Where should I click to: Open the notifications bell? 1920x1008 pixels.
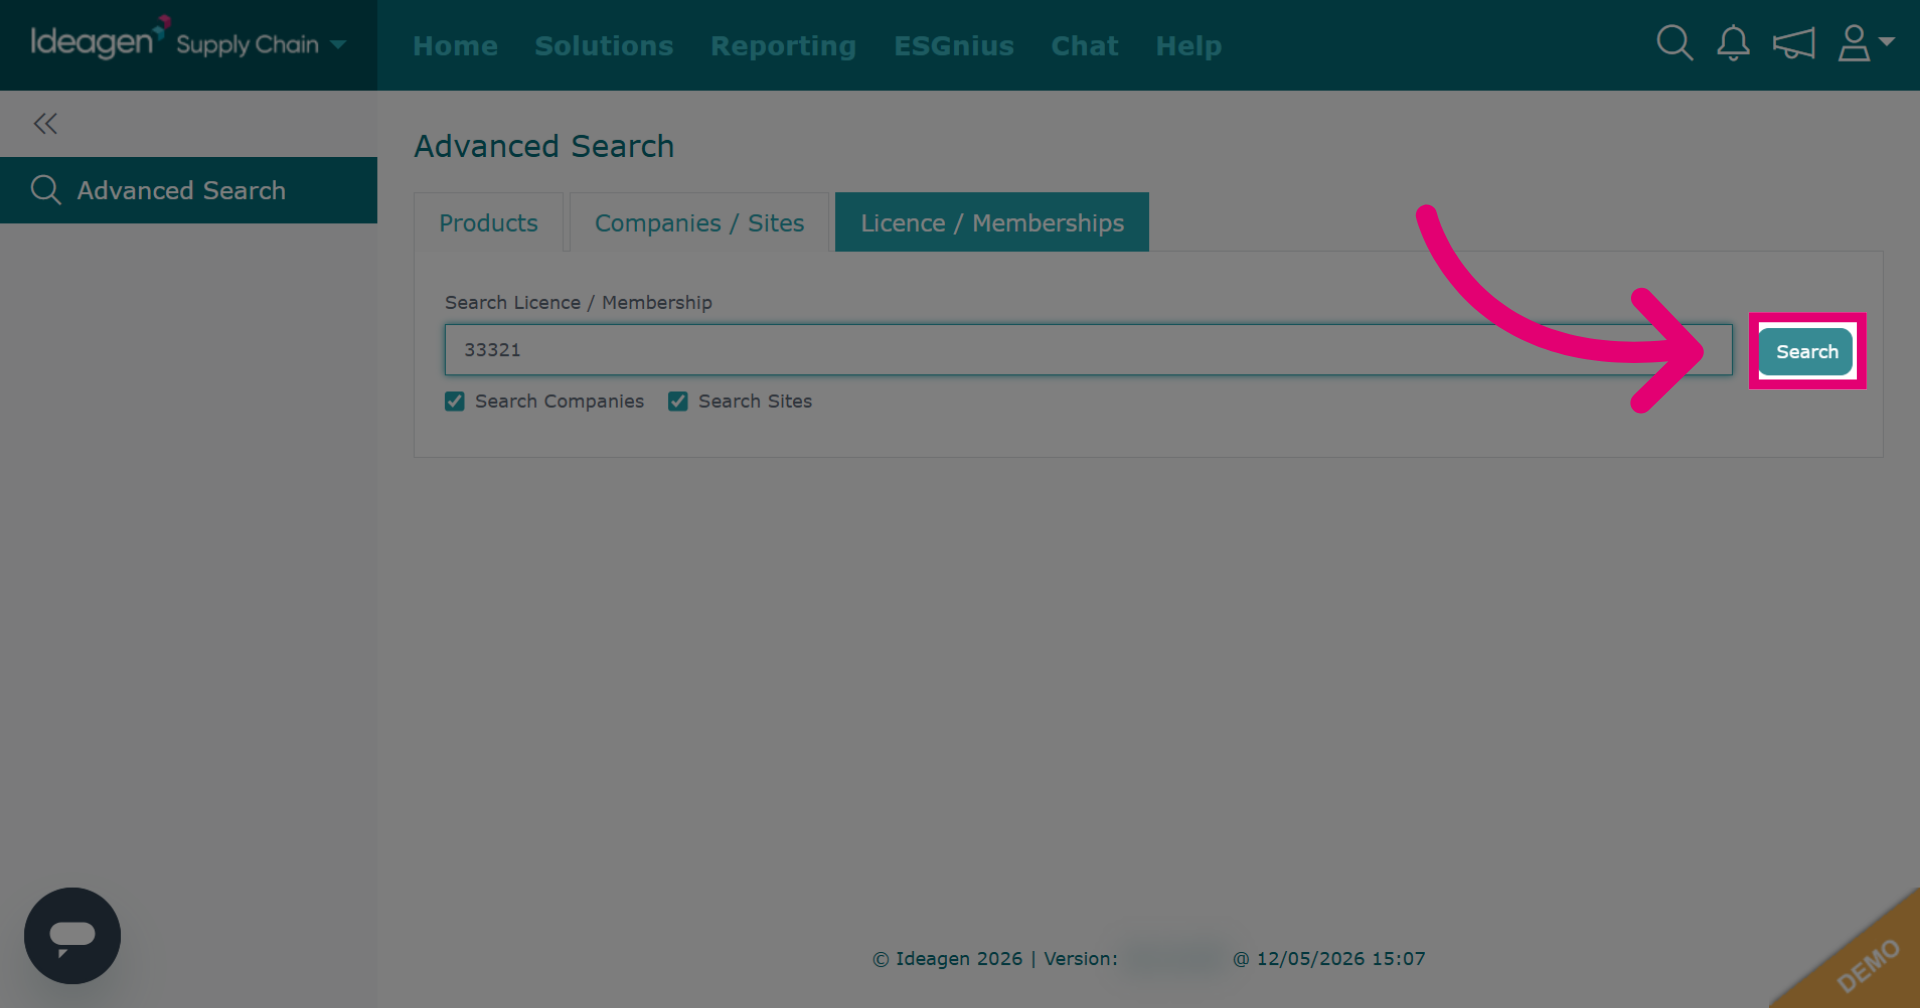[x=1733, y=43]
